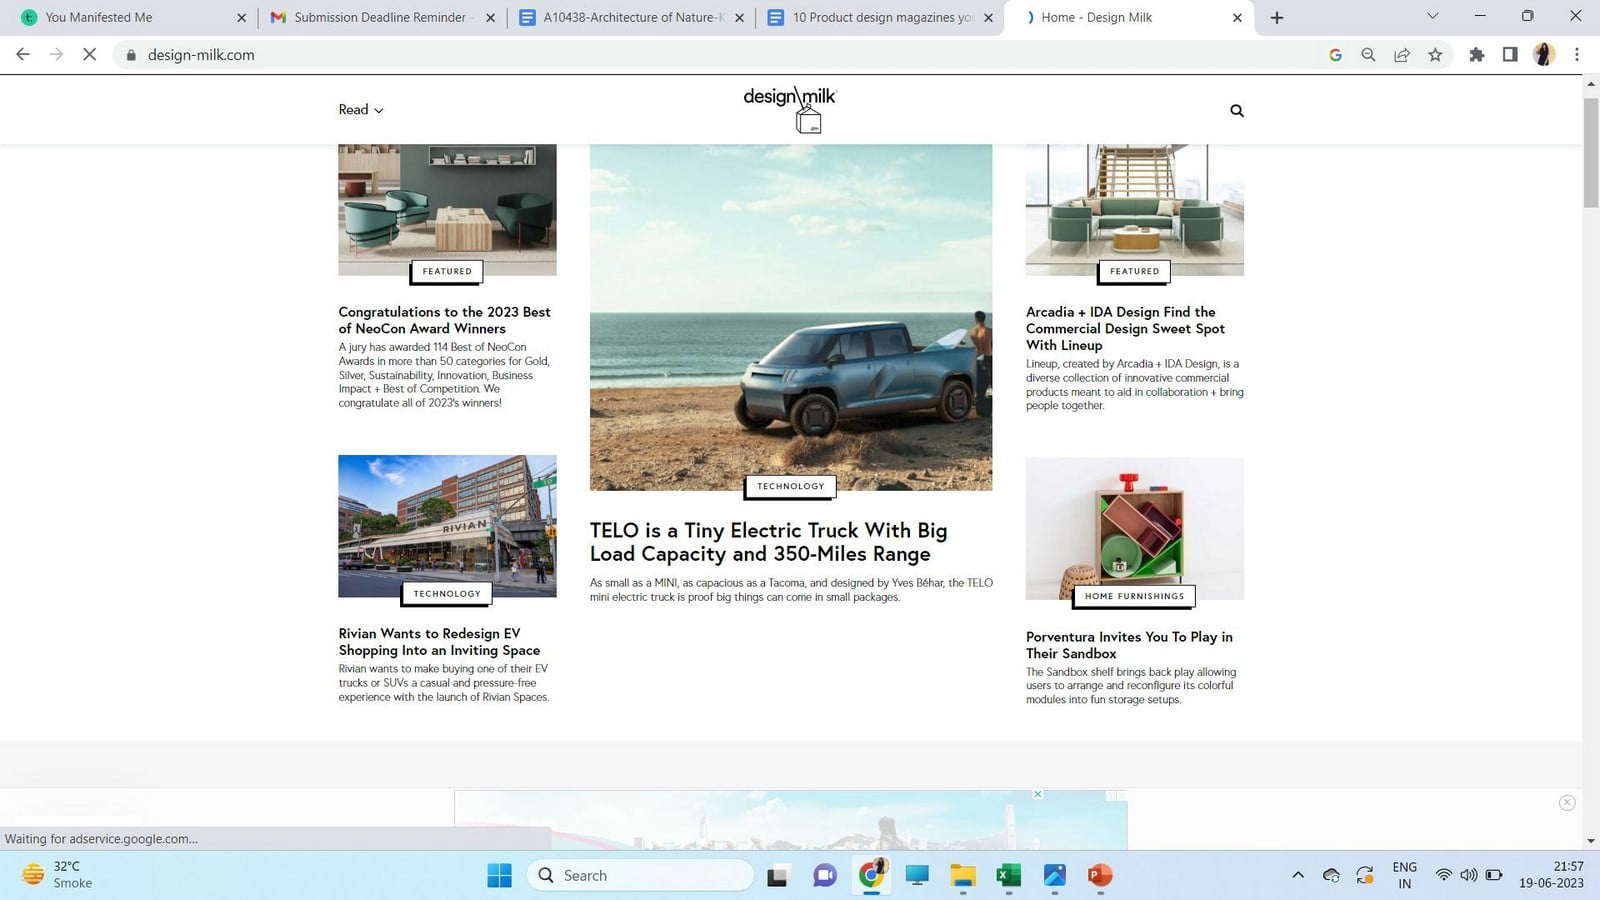1600x900 pixels.
Task: Open Arcadia + IDA Design article headline
Action: (x=1125, y=328)
